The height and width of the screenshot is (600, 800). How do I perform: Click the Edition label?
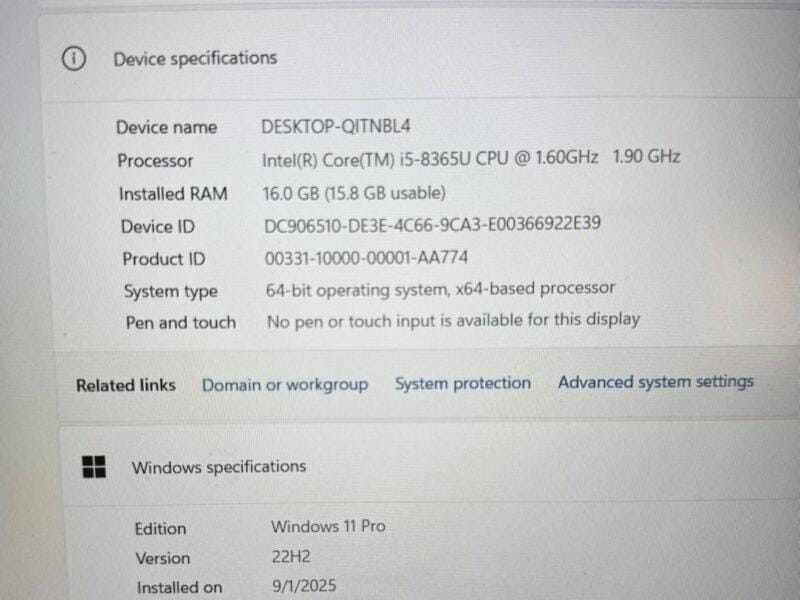(x=160, y=529)
